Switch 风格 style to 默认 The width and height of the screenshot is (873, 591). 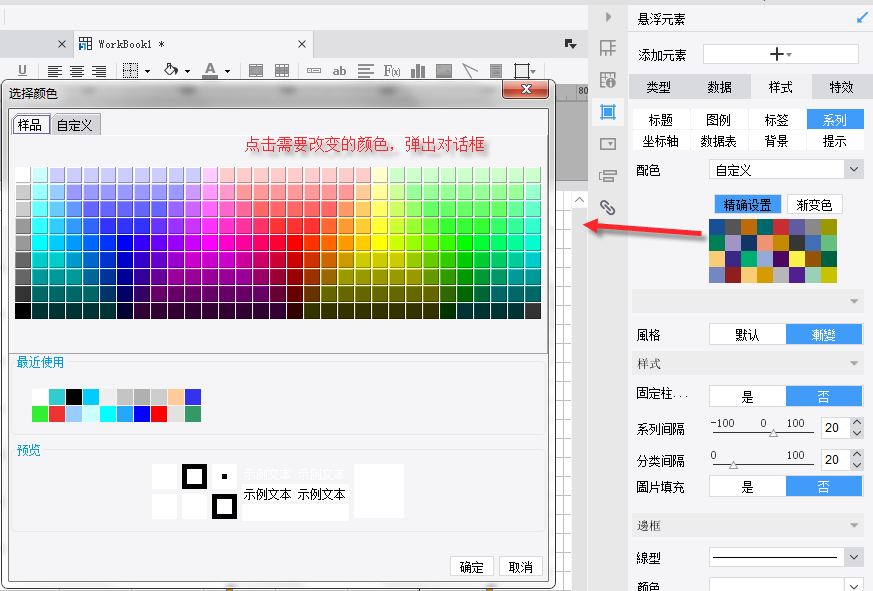(x=747, y=335)
